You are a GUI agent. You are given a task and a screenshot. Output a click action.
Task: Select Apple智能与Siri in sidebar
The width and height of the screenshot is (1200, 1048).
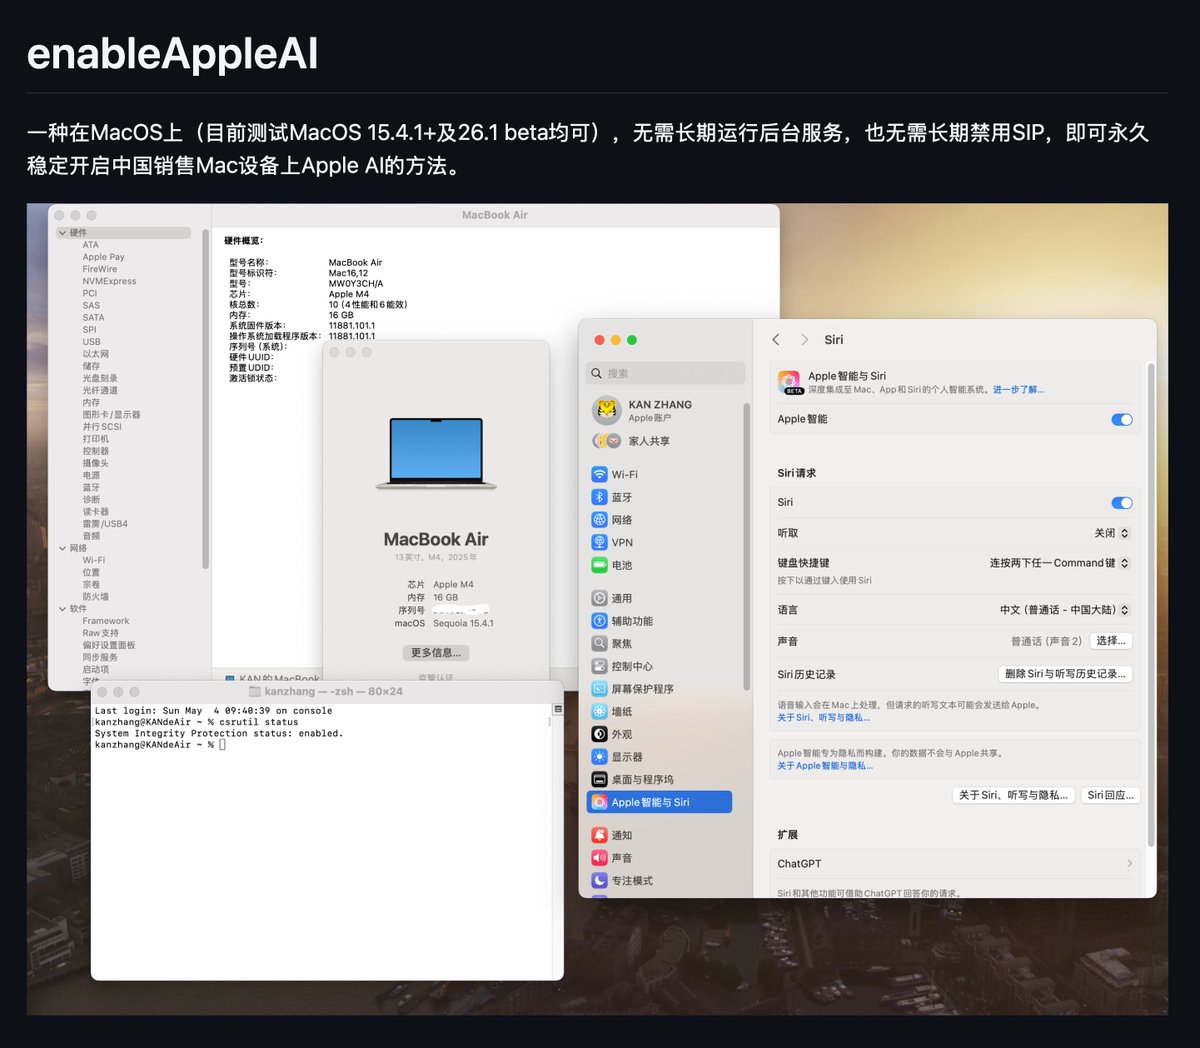pyautogui.click(x=660, y=802)
